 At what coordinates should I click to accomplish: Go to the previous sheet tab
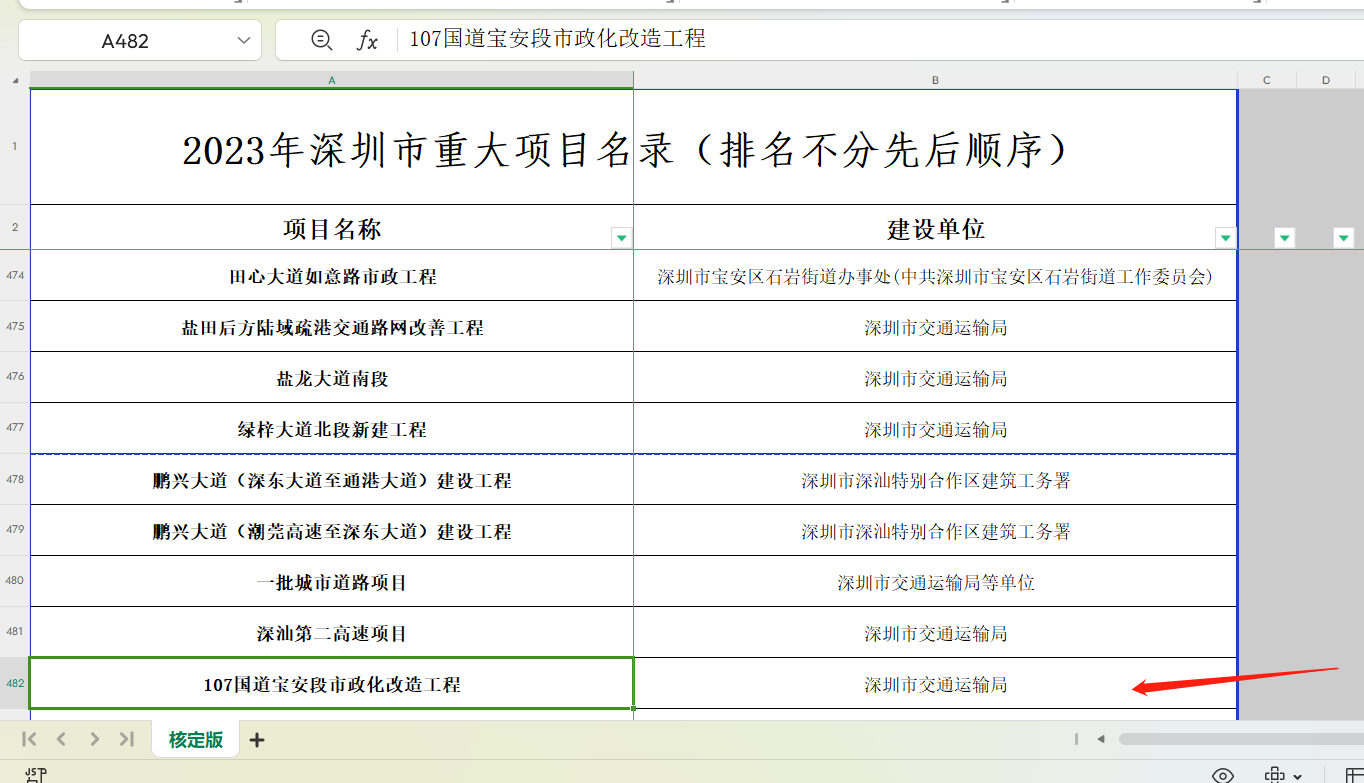61,739
